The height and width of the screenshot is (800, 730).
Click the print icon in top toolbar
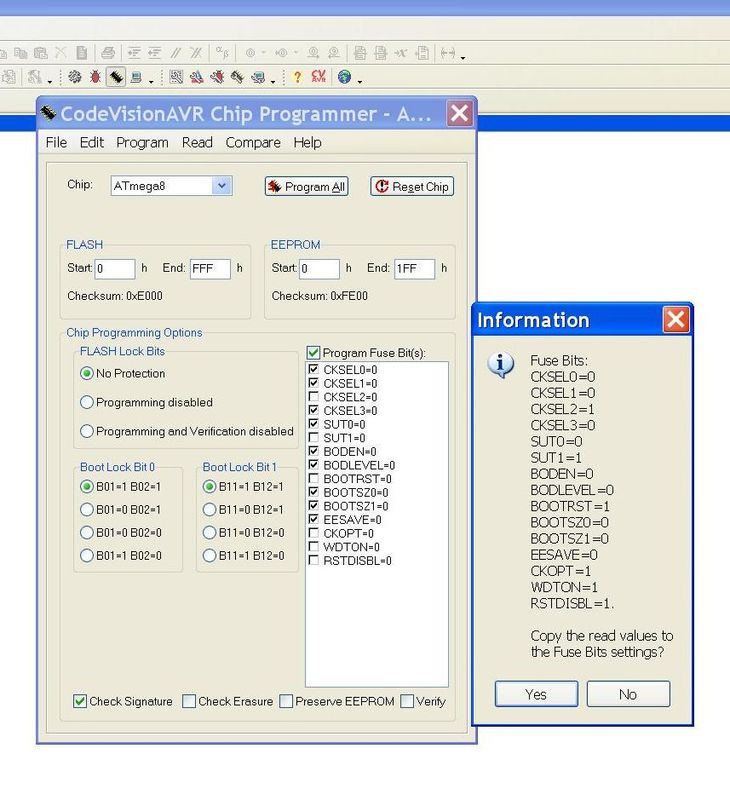(x=108, y=53)
